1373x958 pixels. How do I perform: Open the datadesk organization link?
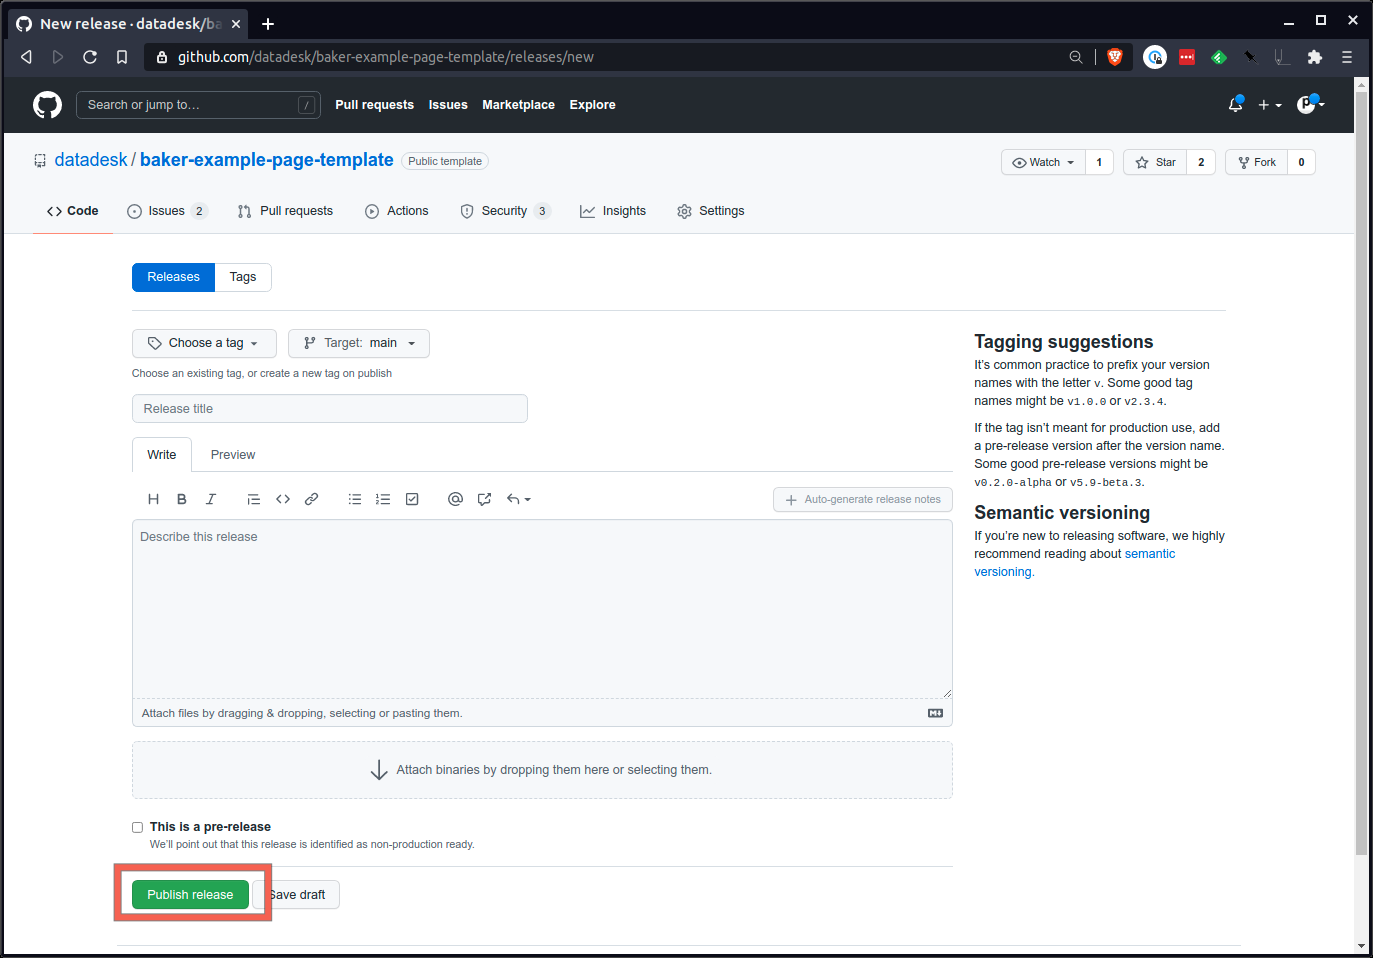point(91,160)
